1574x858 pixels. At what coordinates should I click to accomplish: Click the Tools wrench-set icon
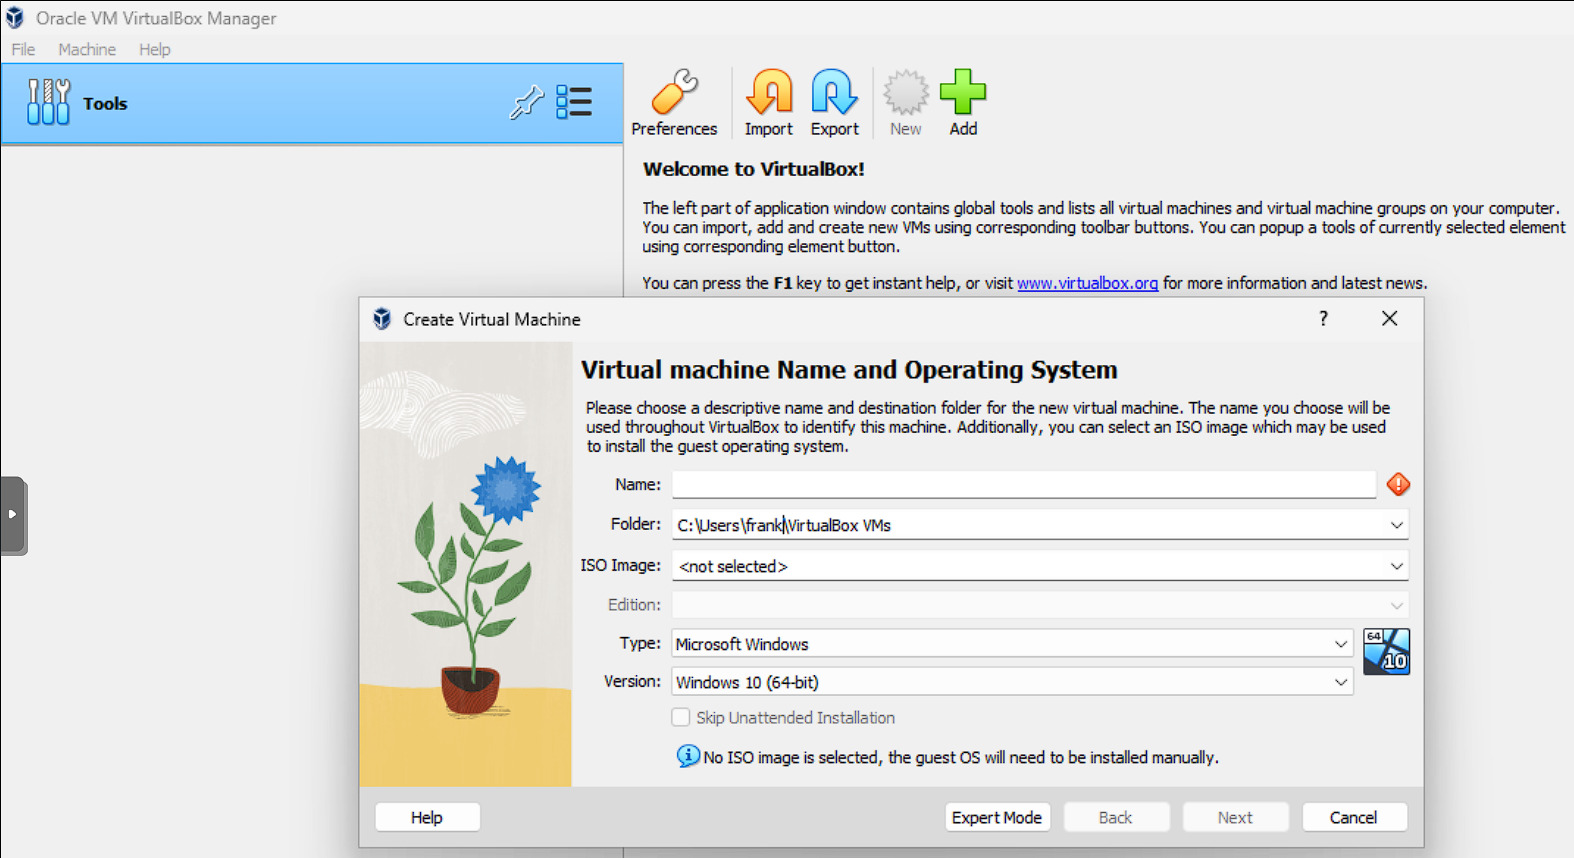pos(48,102)
